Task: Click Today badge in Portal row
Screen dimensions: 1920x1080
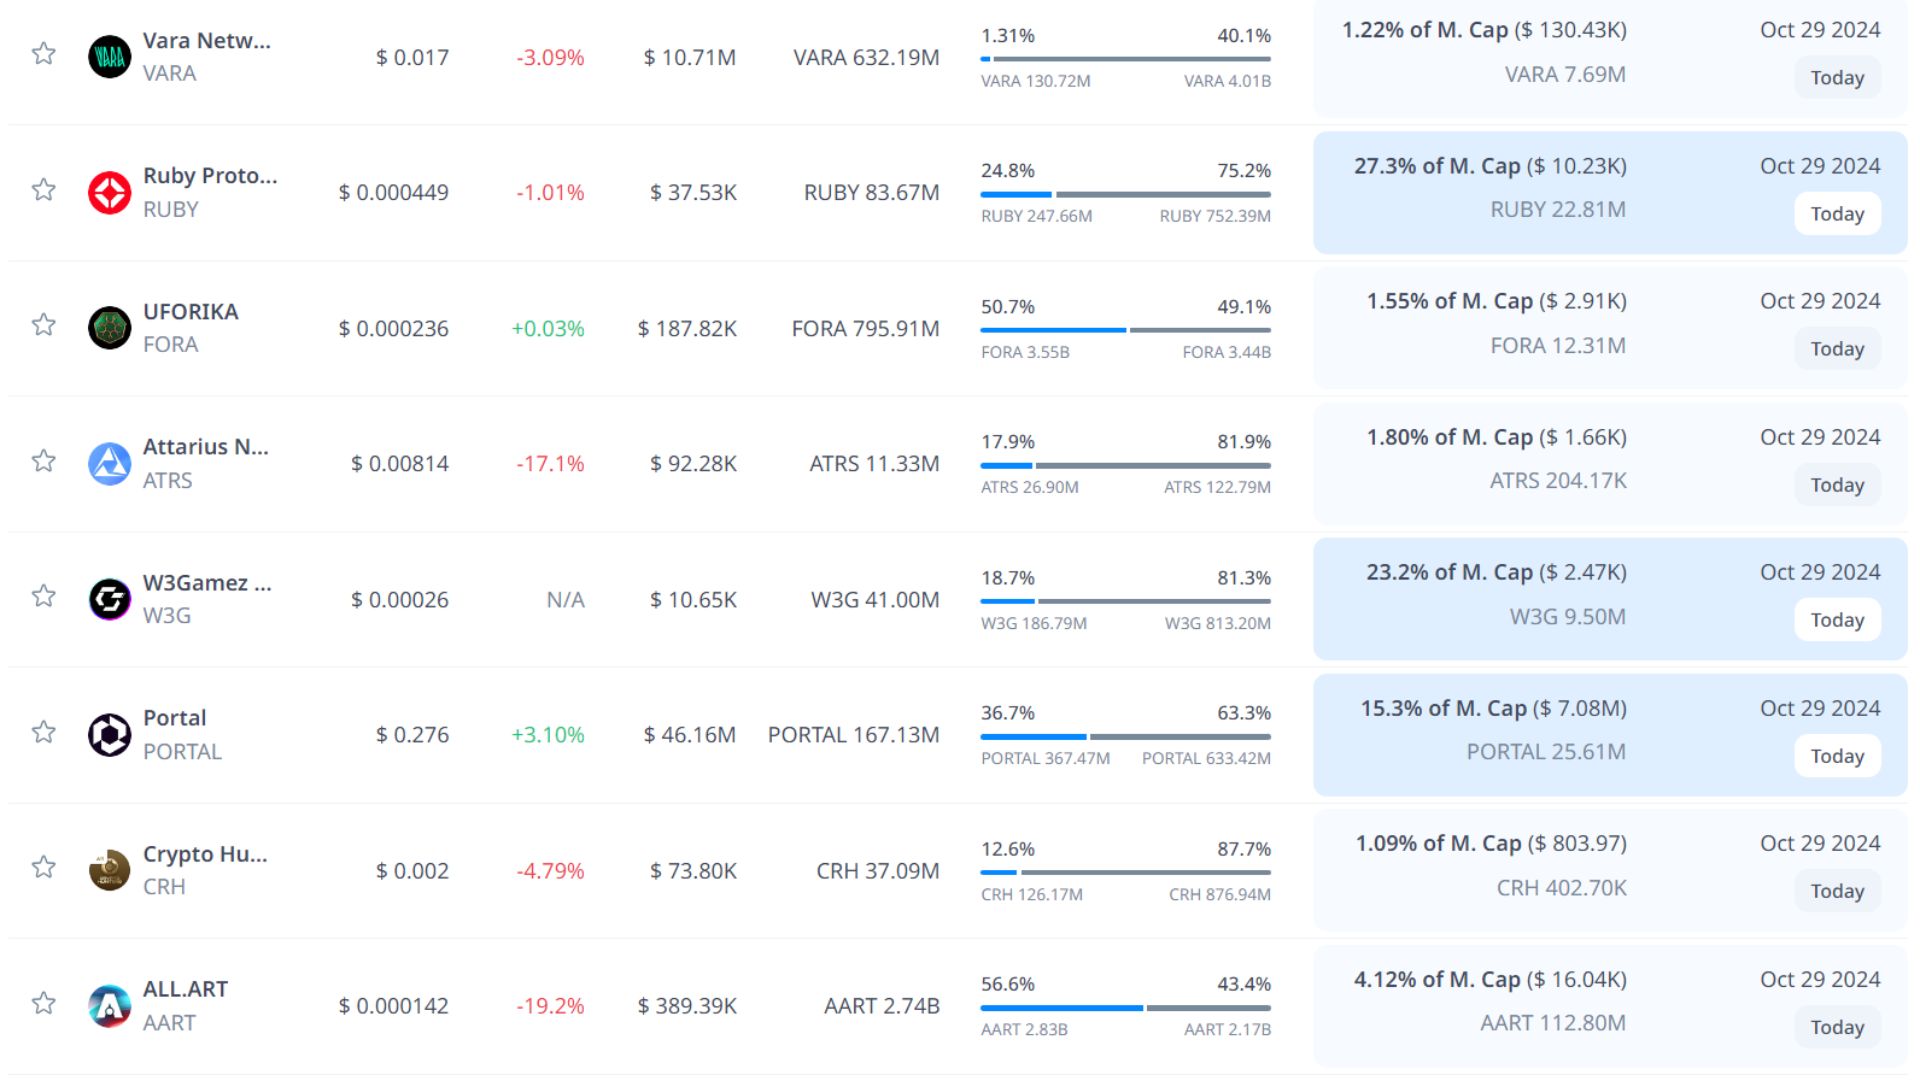Action: (1837, 756)
